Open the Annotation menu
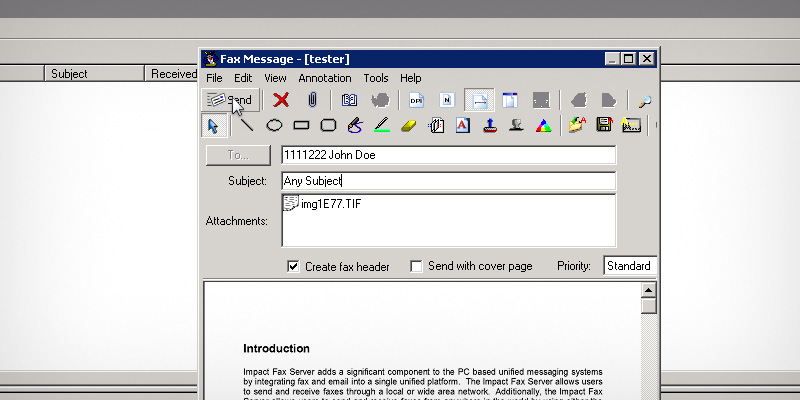This screenshot has width=800, height=400. (x=324, y=78)
